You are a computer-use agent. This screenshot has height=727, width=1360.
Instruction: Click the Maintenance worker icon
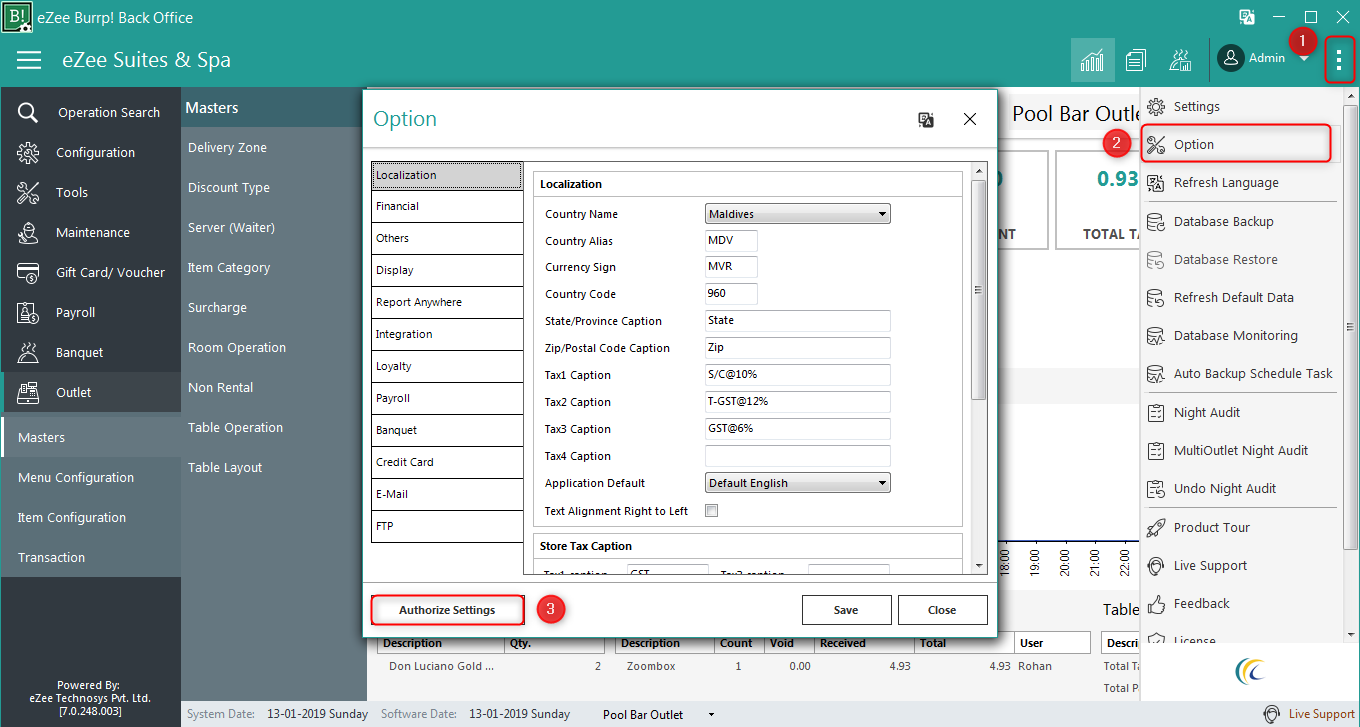(28, 232)
